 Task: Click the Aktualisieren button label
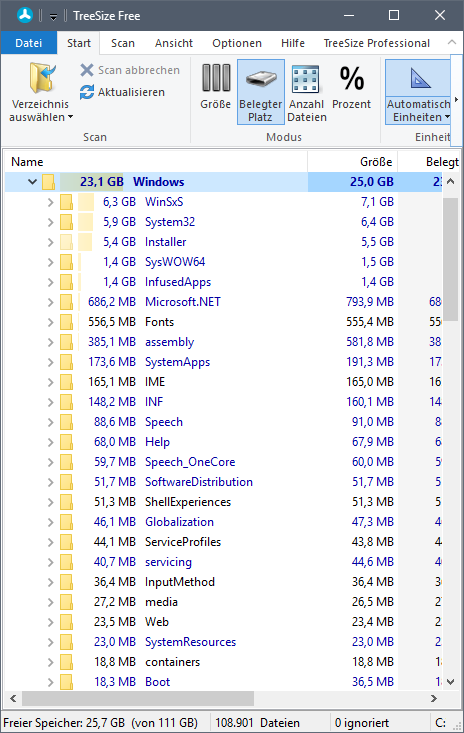(x=131, y=92)
